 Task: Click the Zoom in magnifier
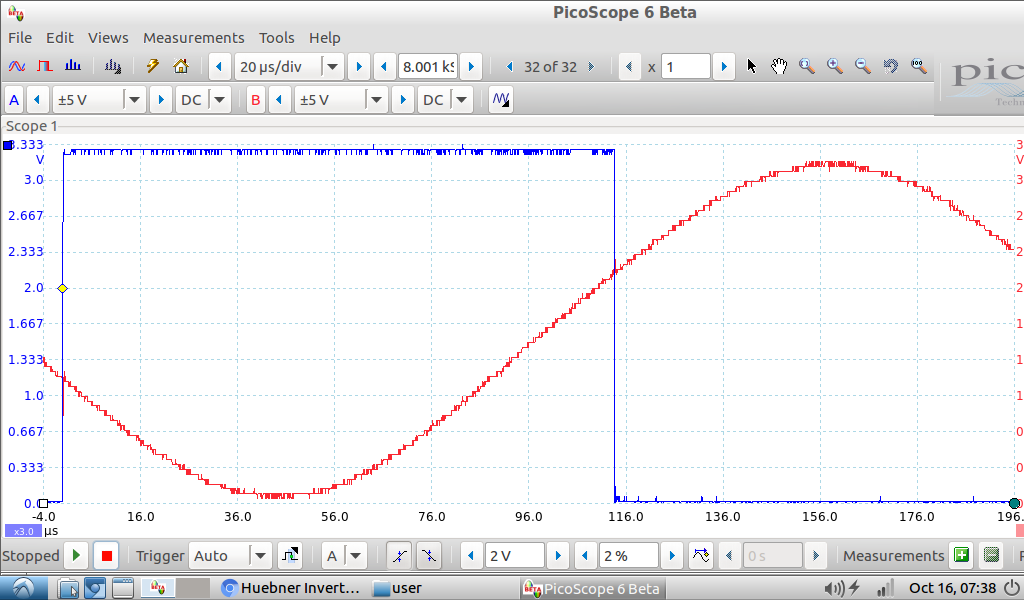834,67
